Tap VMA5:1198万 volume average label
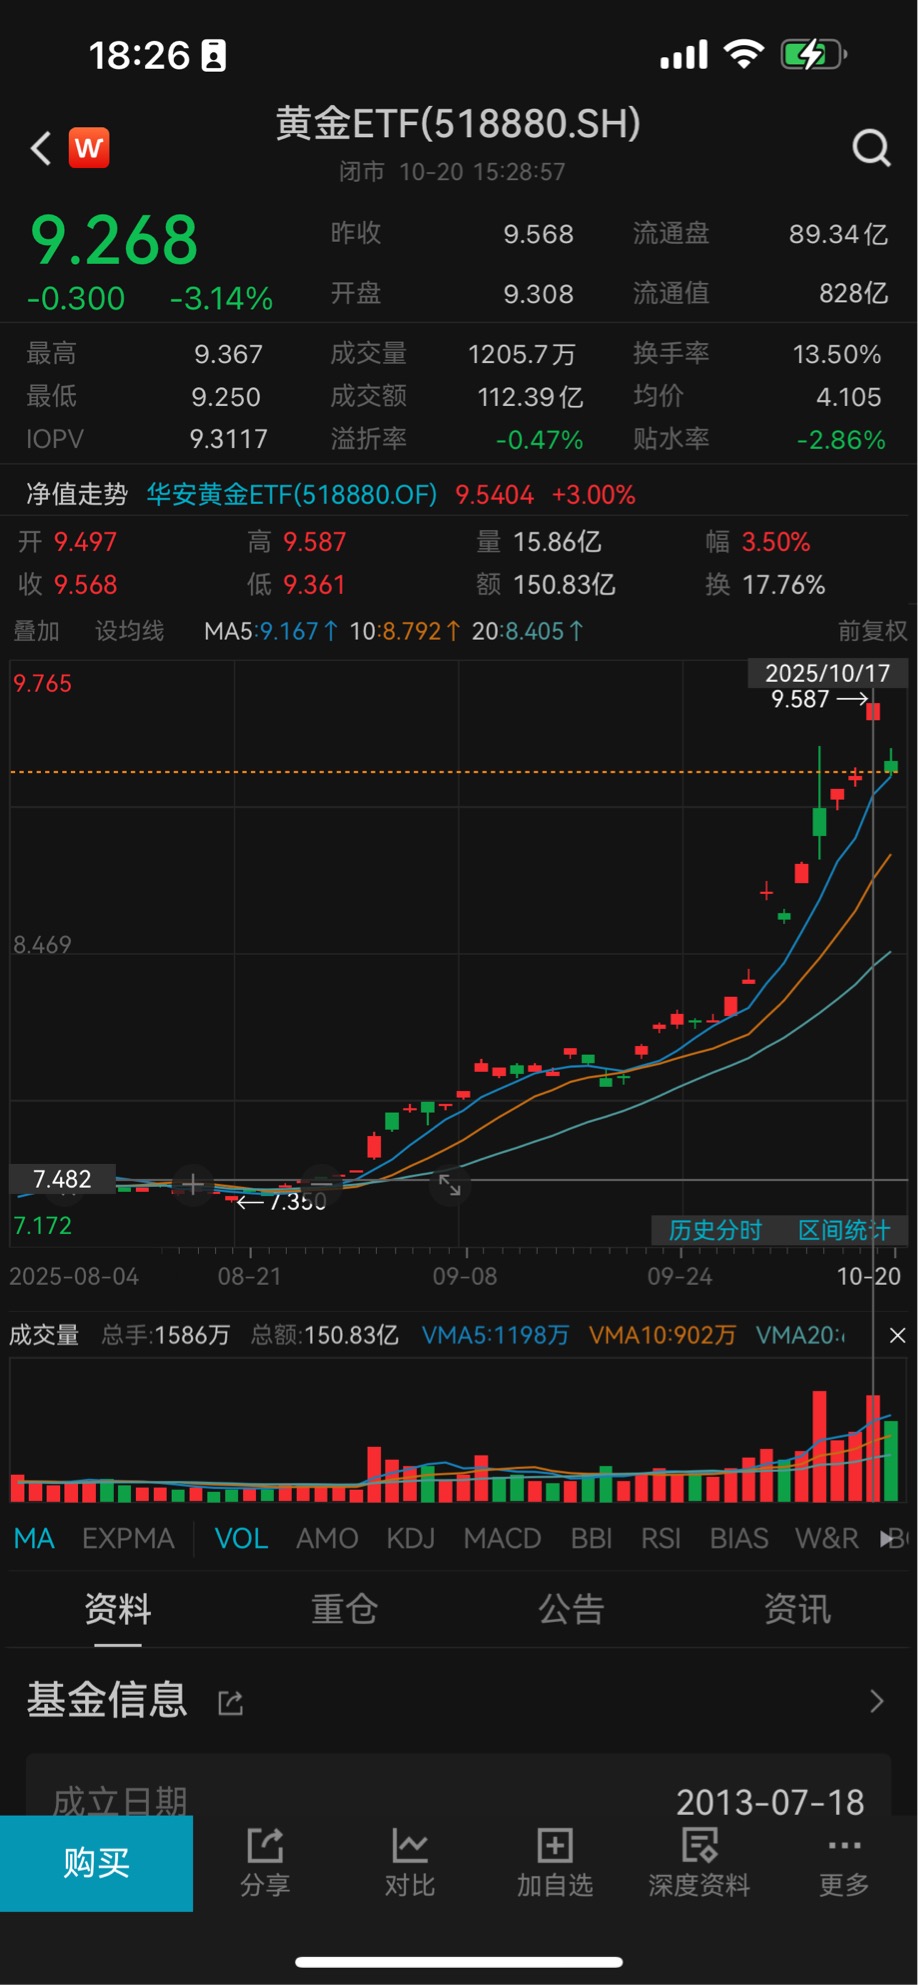This screenshot has width=918, height=1985. [495, 1335]
